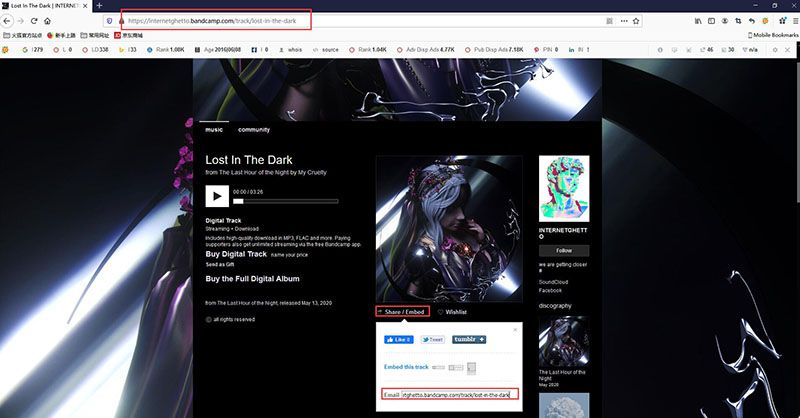Image resolution: width=800 pixels, height=418 pixels.
Task: Open the Firefox hamburger menu
Action: (795, 21)
